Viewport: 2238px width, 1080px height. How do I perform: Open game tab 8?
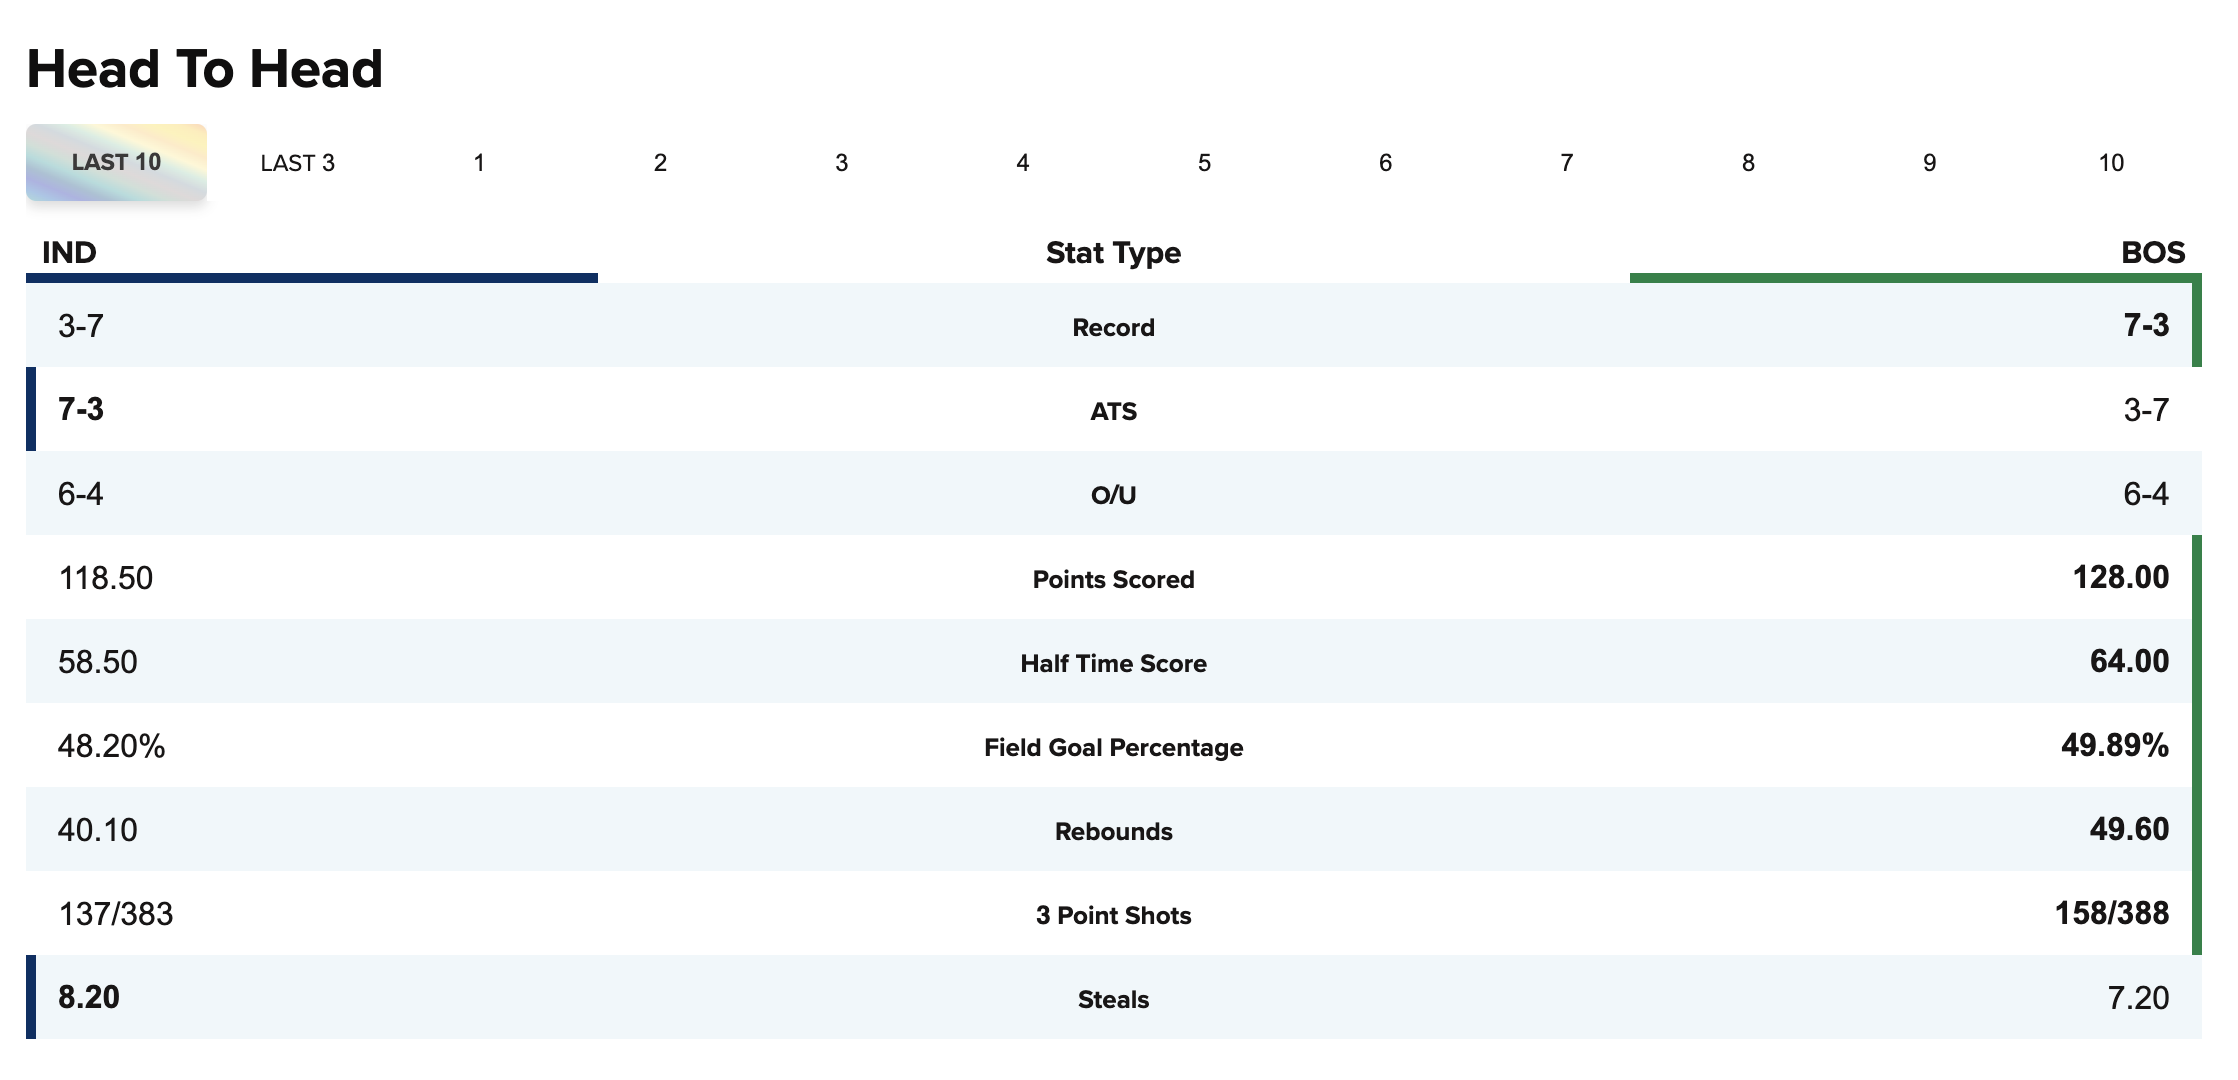click(1748, 163)
